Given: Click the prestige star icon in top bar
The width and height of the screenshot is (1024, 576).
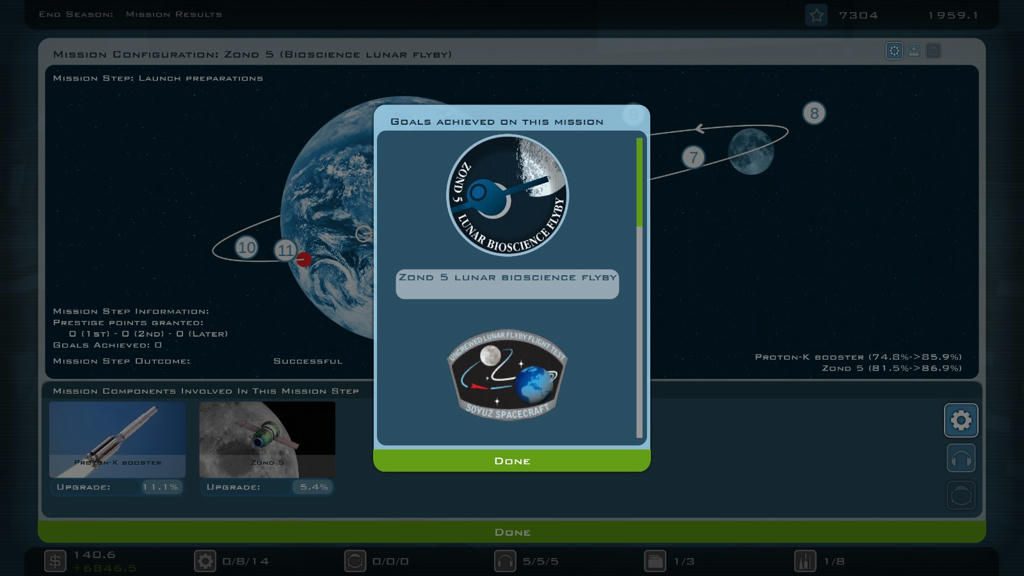Looking at the screenshot, I should (816, 15).
